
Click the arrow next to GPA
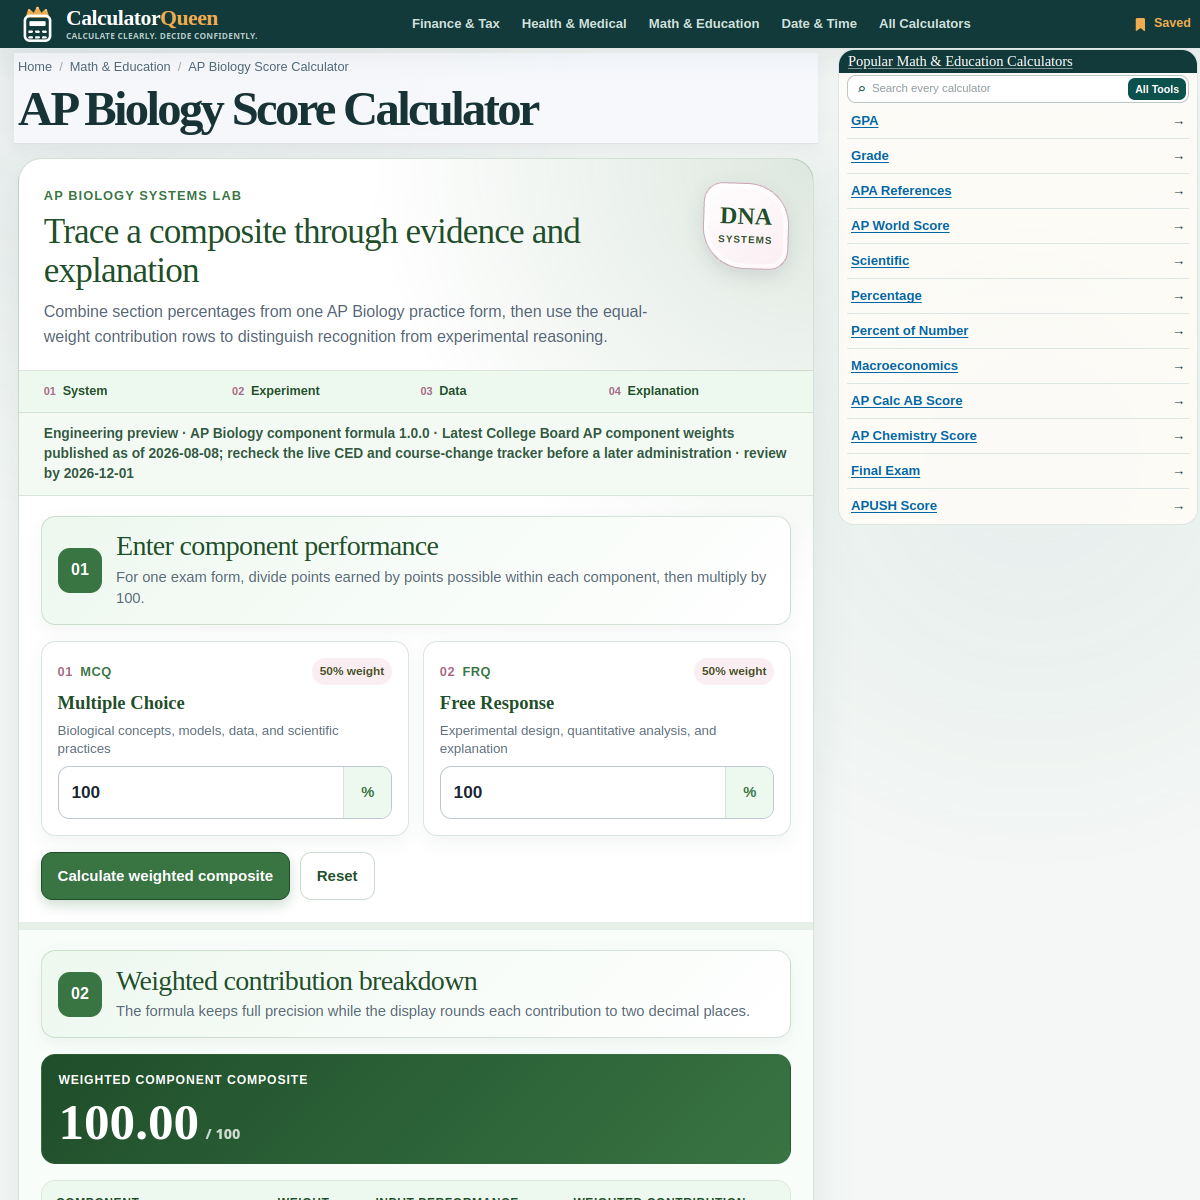tap(1178, 122)
